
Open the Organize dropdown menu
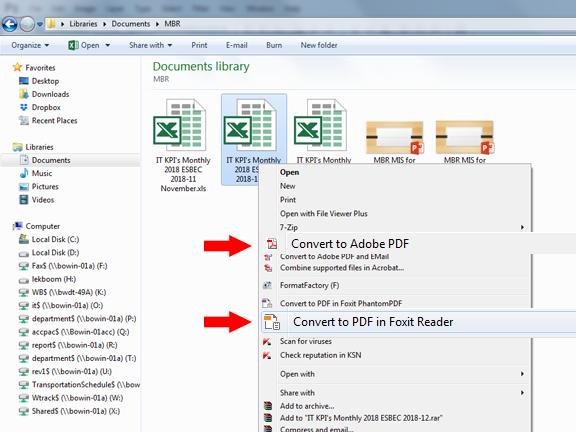tap(30, 45)
